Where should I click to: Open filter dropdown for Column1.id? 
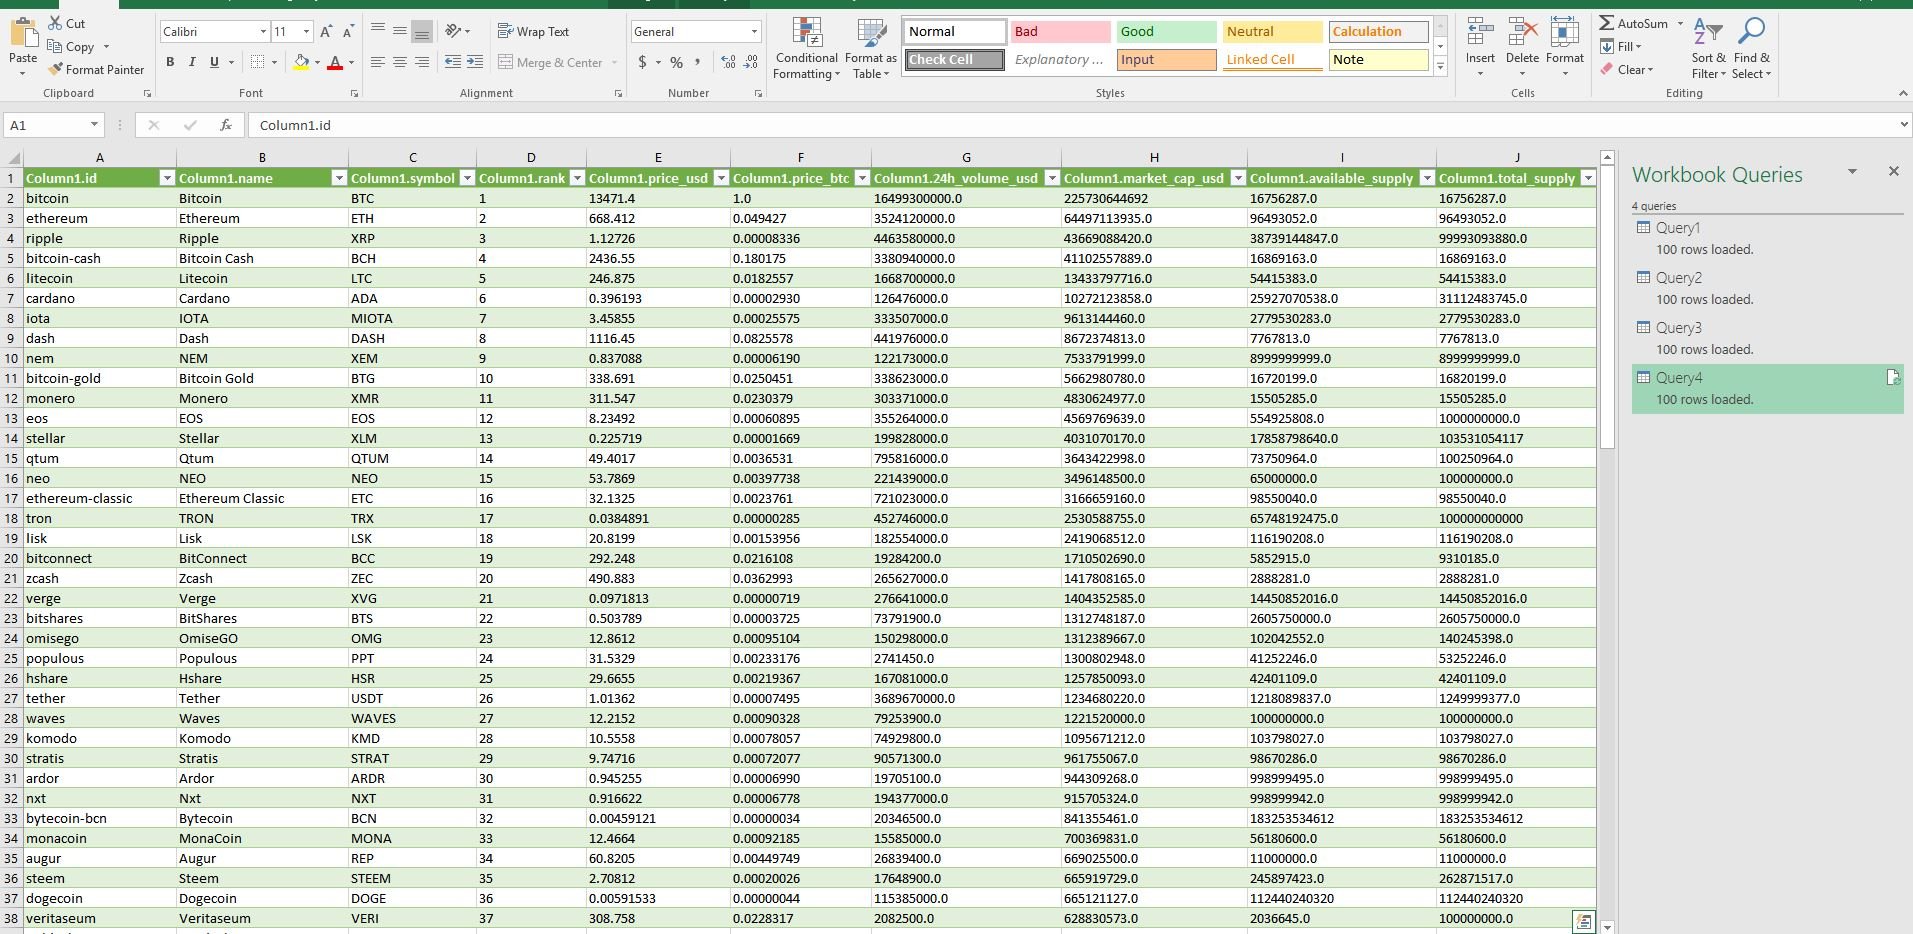pyautogui.click(x=167, y=178)
